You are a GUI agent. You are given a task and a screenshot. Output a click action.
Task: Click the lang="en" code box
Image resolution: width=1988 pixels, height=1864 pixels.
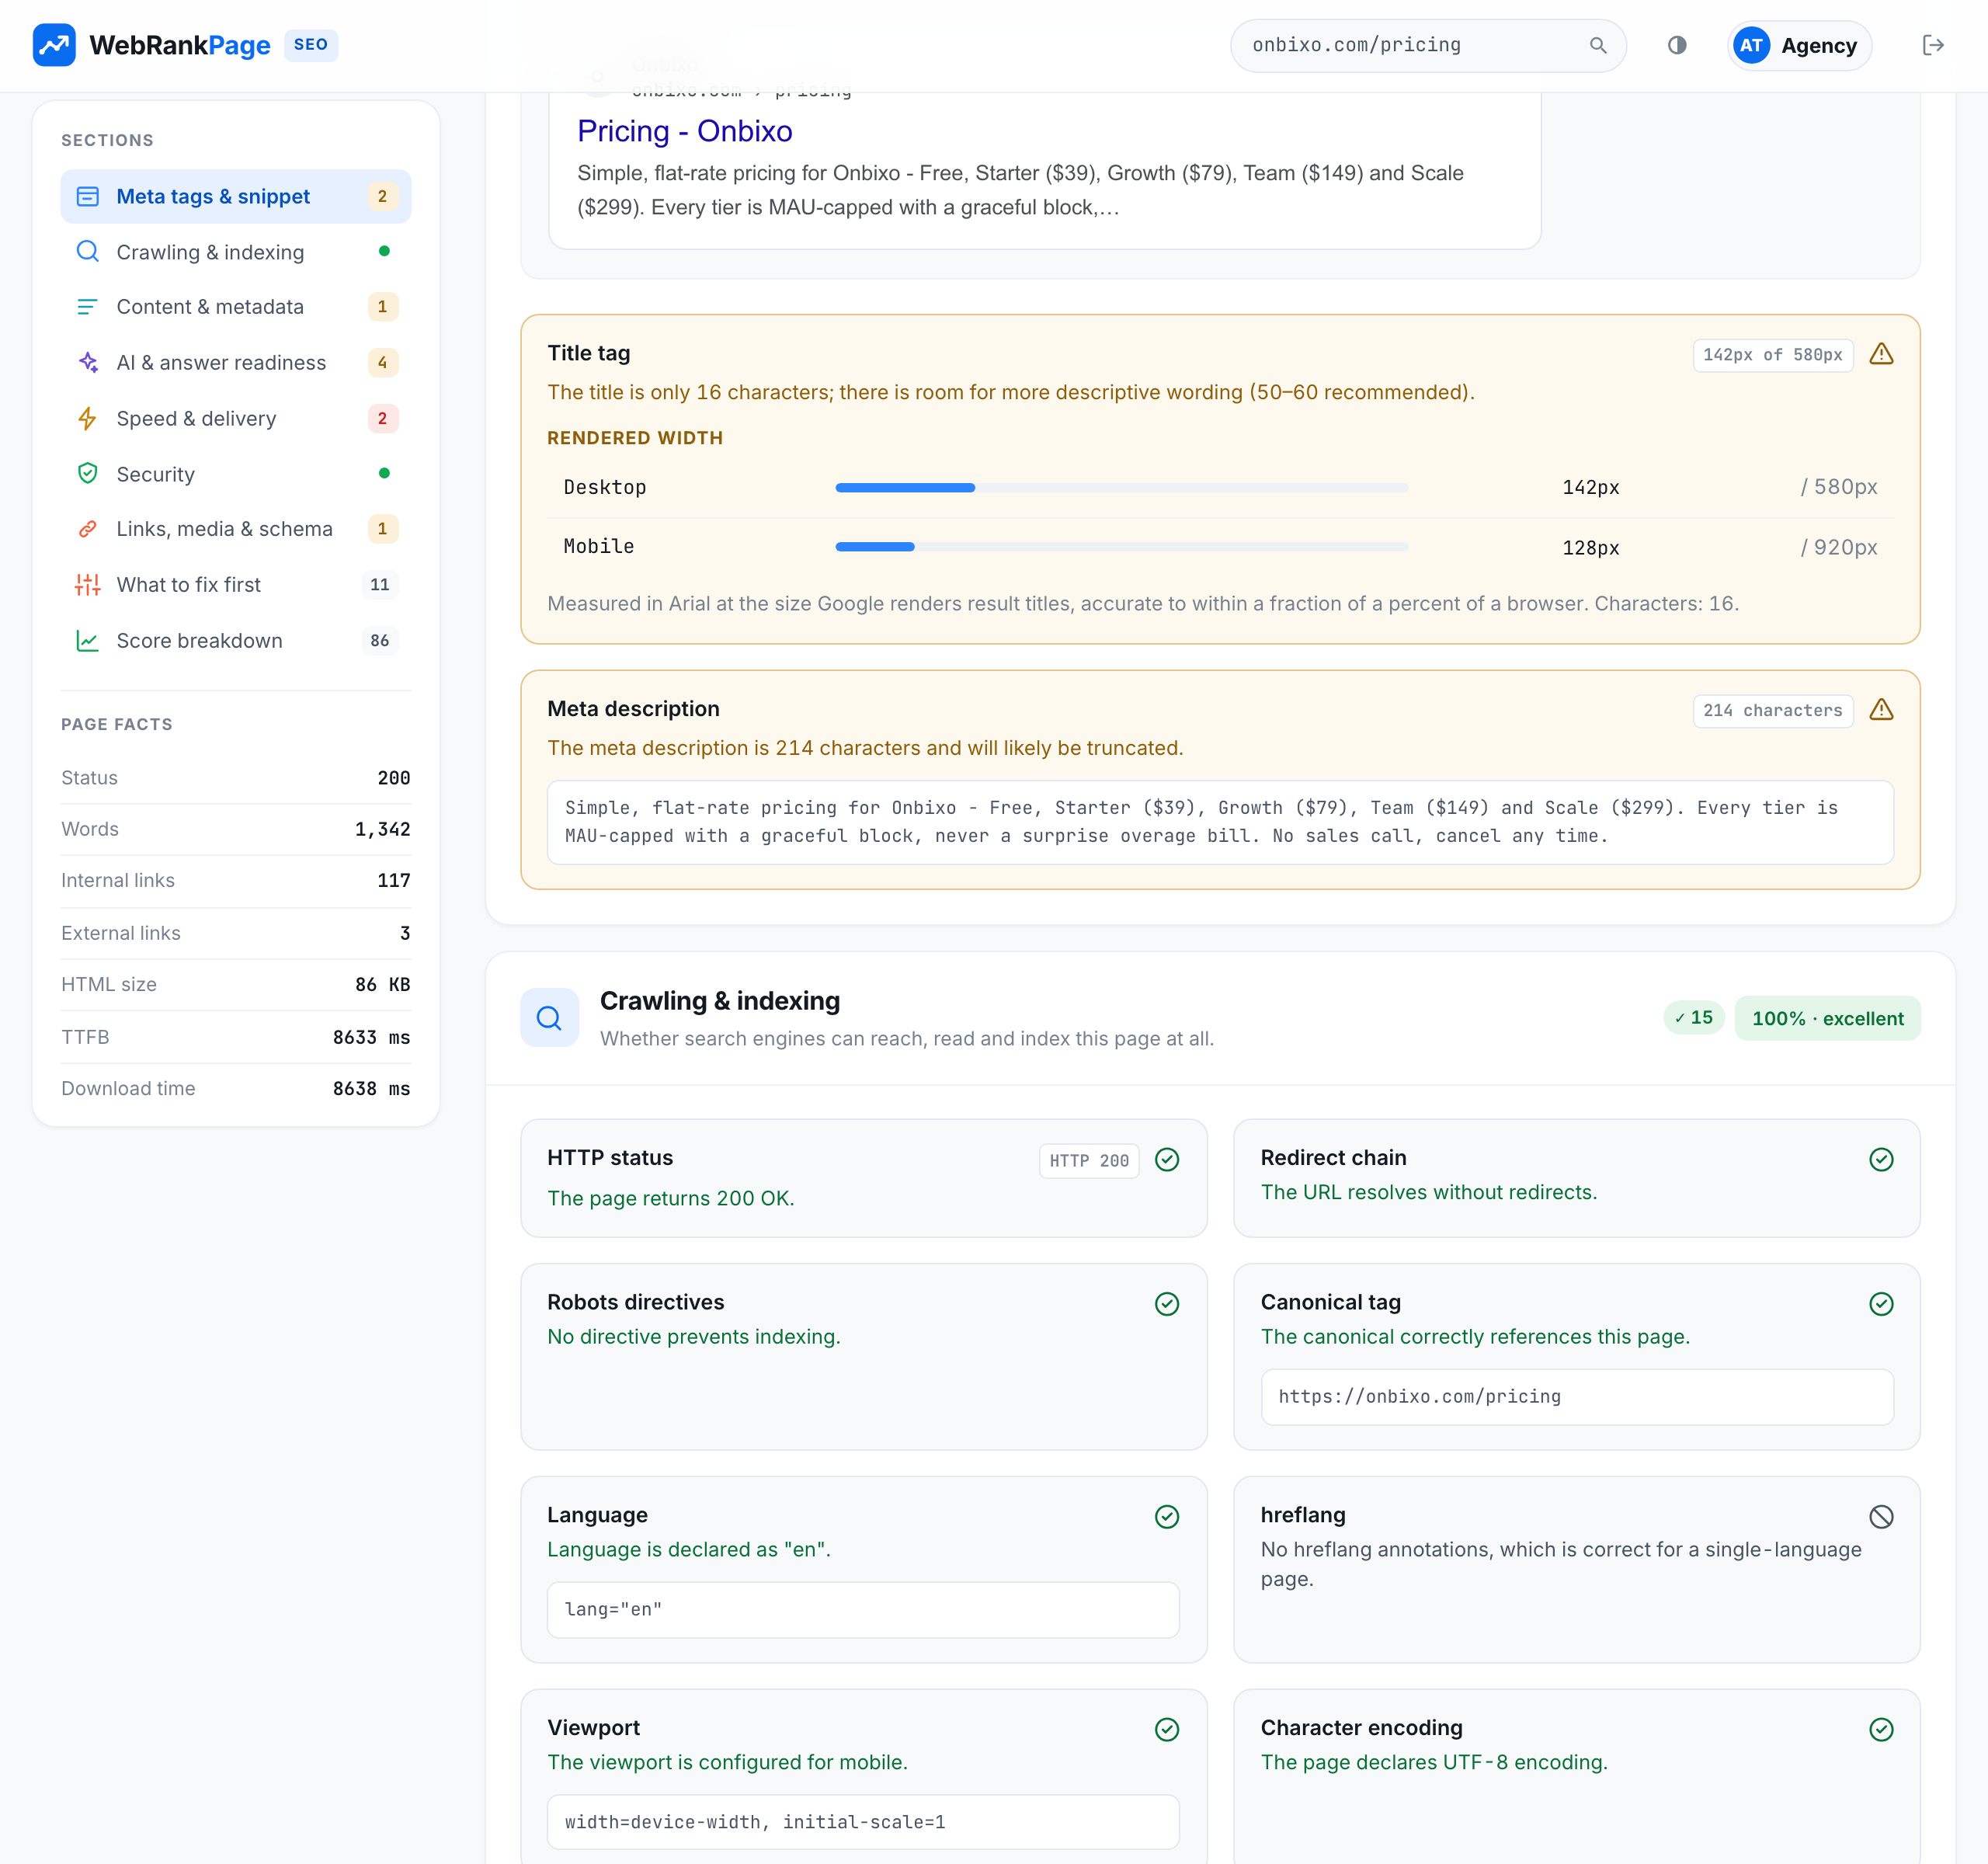[863, 1610]
